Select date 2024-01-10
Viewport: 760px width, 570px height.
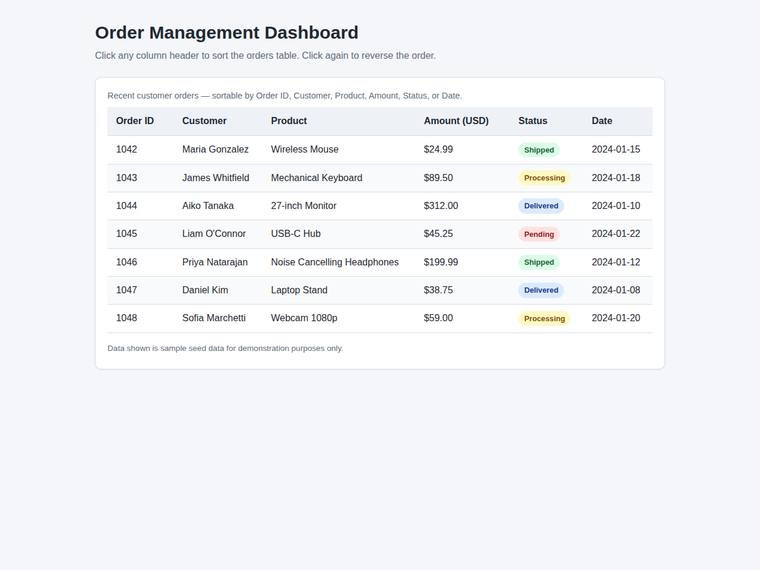pyautogui.click(x=616, y=206)
